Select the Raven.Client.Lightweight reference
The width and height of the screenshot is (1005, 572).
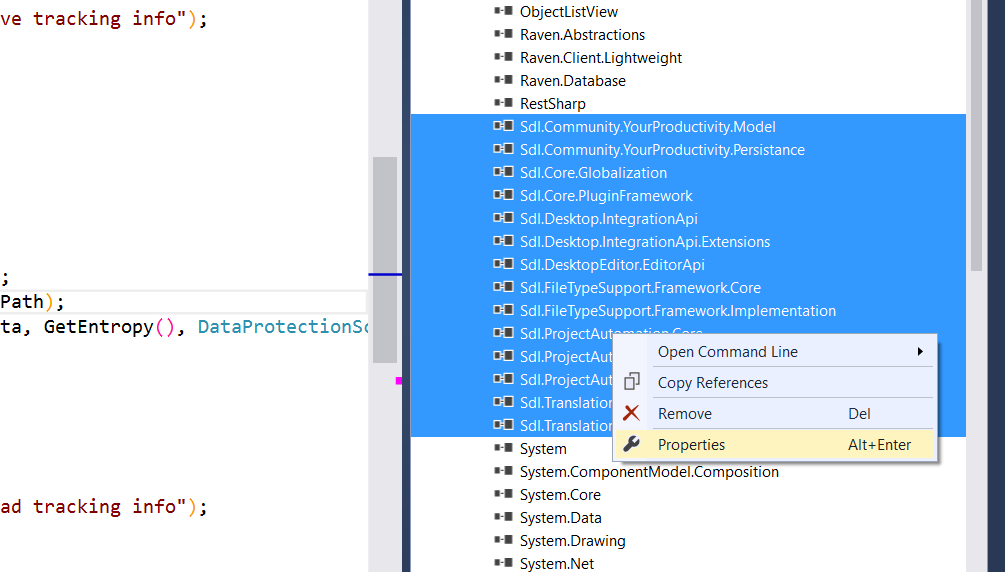coord(601,58)
